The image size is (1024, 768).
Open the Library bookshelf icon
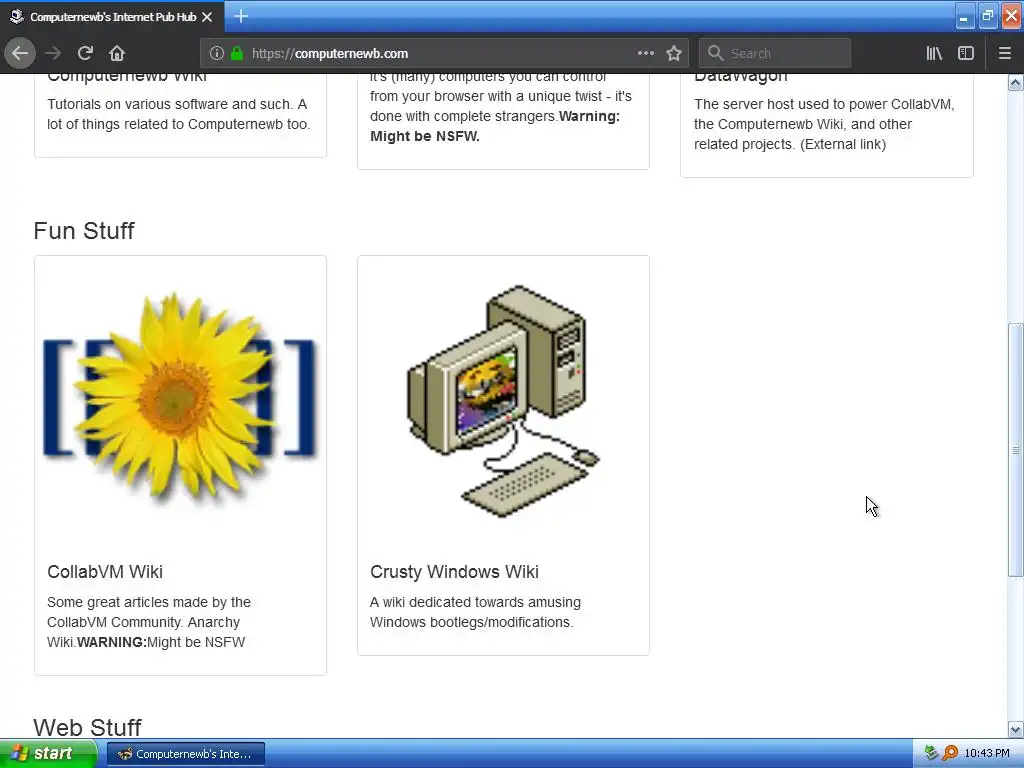[935, 54]
